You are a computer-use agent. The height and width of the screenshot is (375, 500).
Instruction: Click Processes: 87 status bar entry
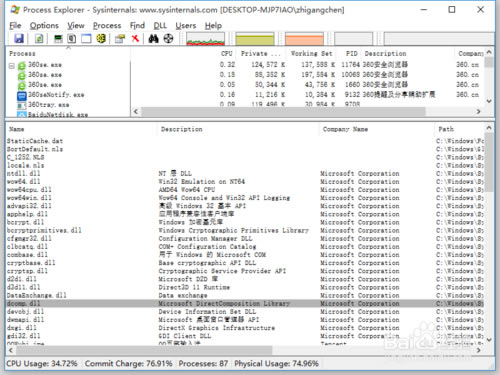pos(203,364)
